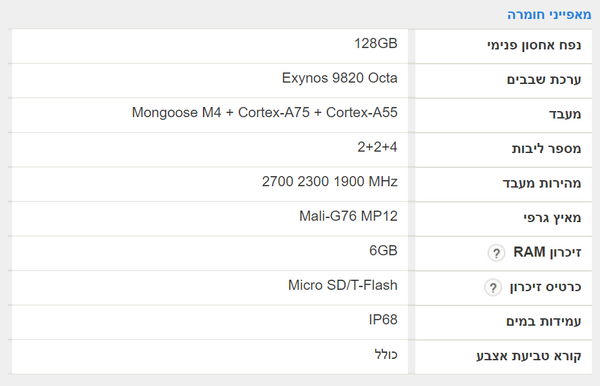Click the 128GB storage value

[x=375, y=43]
